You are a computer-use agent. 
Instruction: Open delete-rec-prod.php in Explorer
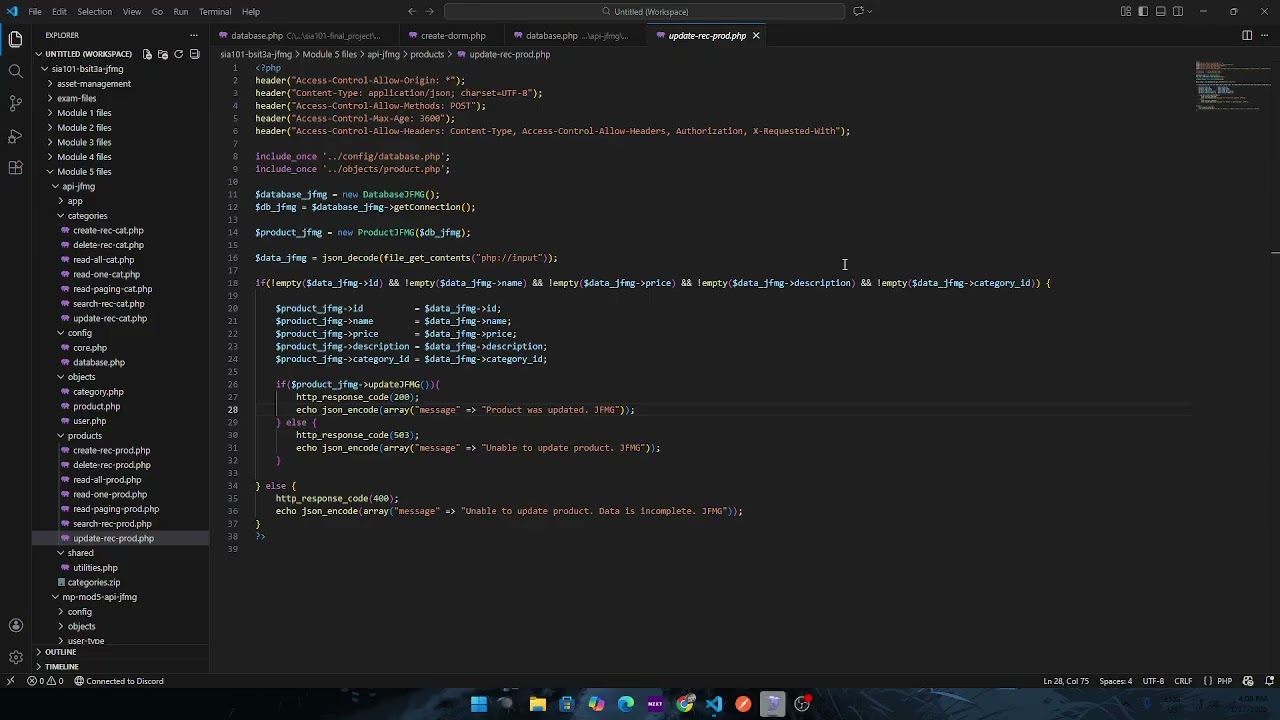[x=111, y=465]
